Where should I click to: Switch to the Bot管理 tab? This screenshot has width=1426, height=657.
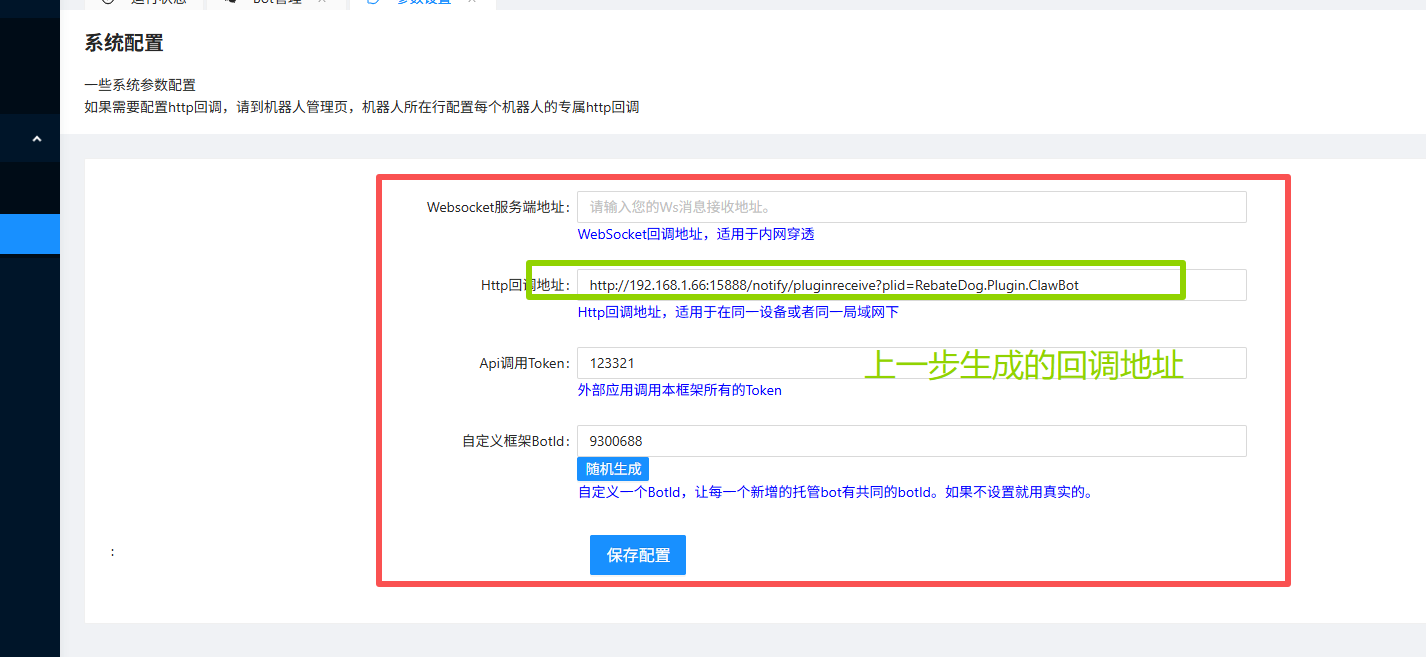click(275, 2)
